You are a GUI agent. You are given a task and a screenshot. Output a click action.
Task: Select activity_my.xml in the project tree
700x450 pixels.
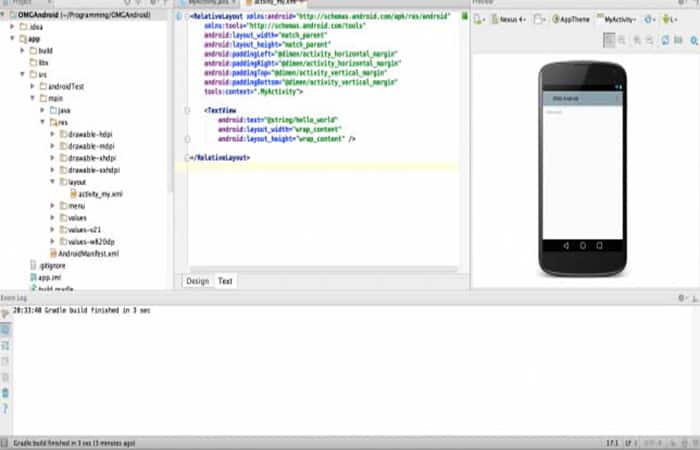(x=96, y=194)
